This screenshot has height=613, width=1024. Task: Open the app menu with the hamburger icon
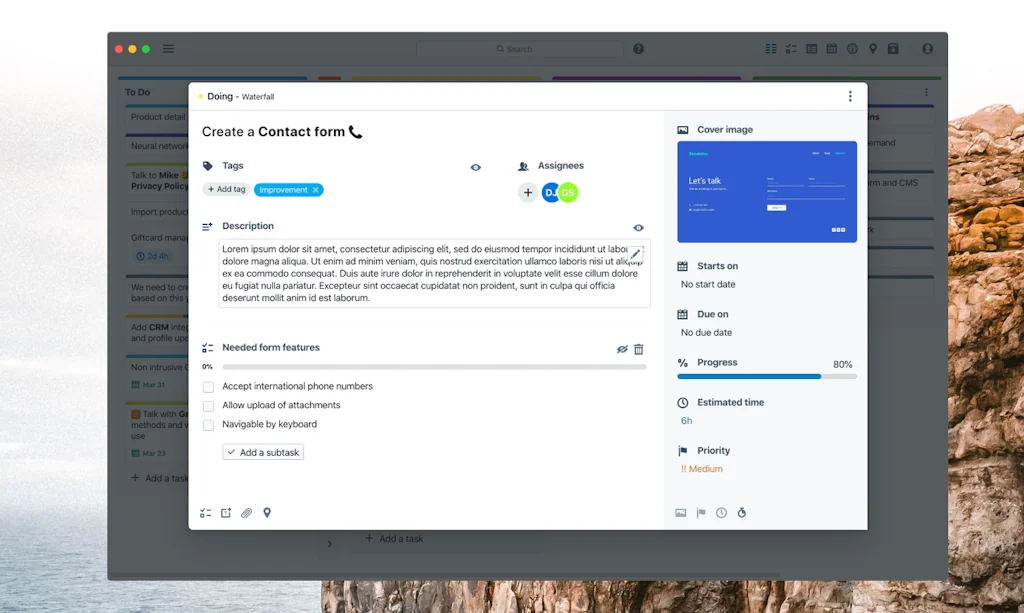(x=168, y=48)
